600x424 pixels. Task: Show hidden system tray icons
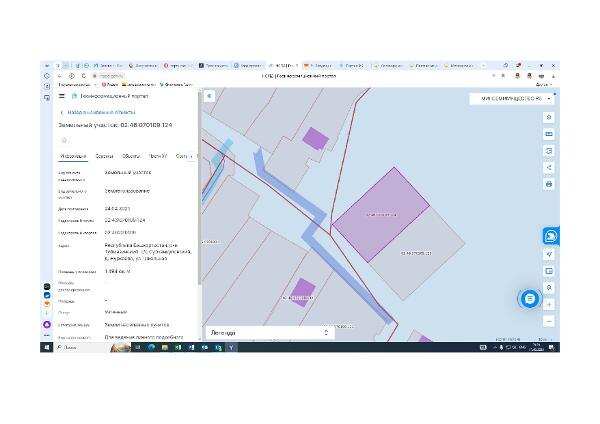pyautogui.click(x=494, y=347)
